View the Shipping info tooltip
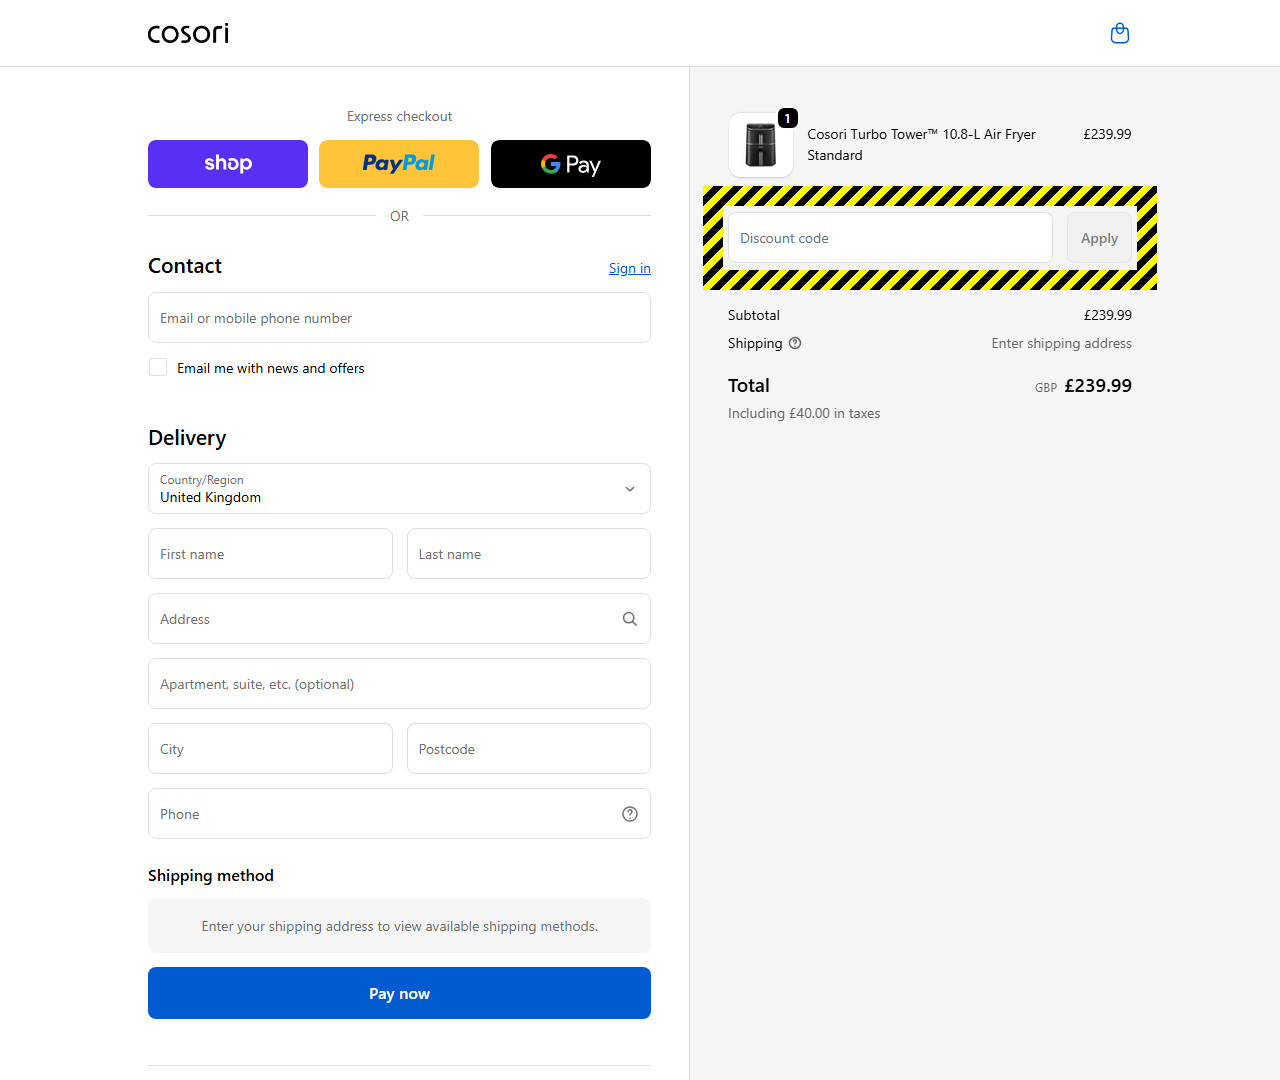The image size is (1280, 1080). (x=795, y=343)
